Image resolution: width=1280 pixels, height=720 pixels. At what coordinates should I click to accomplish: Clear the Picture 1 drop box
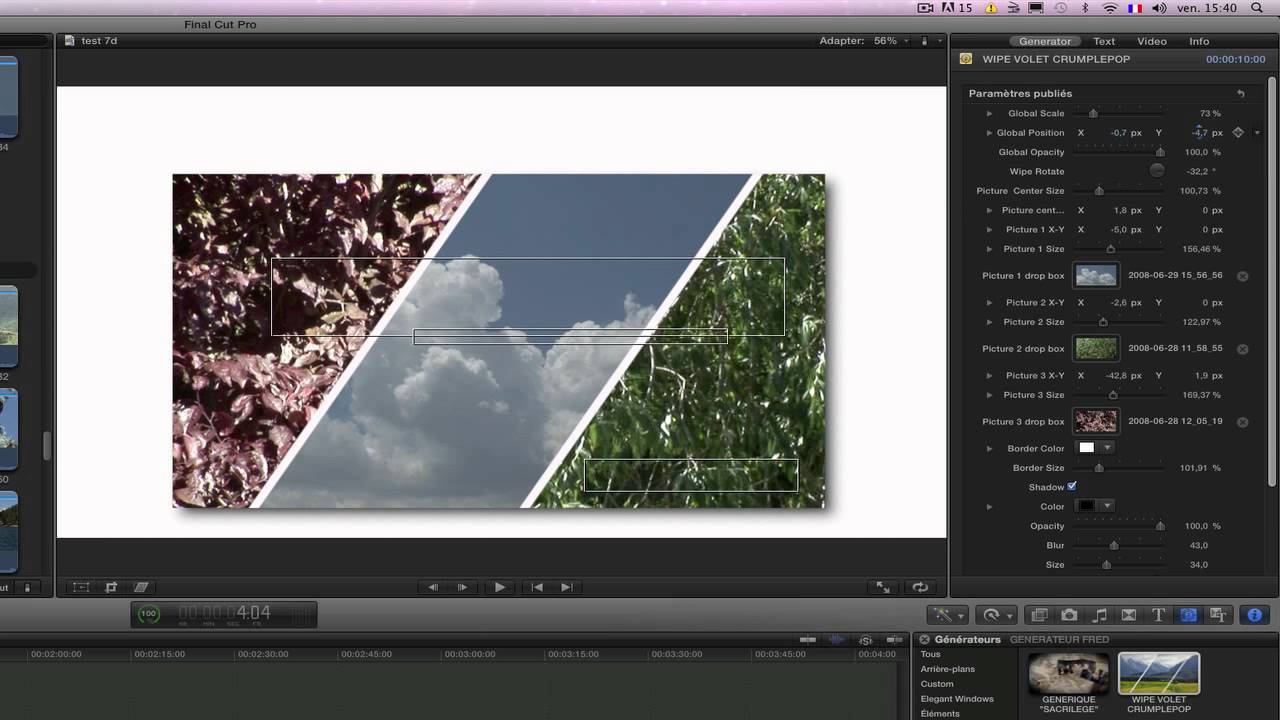click(x=1243, y=276)
